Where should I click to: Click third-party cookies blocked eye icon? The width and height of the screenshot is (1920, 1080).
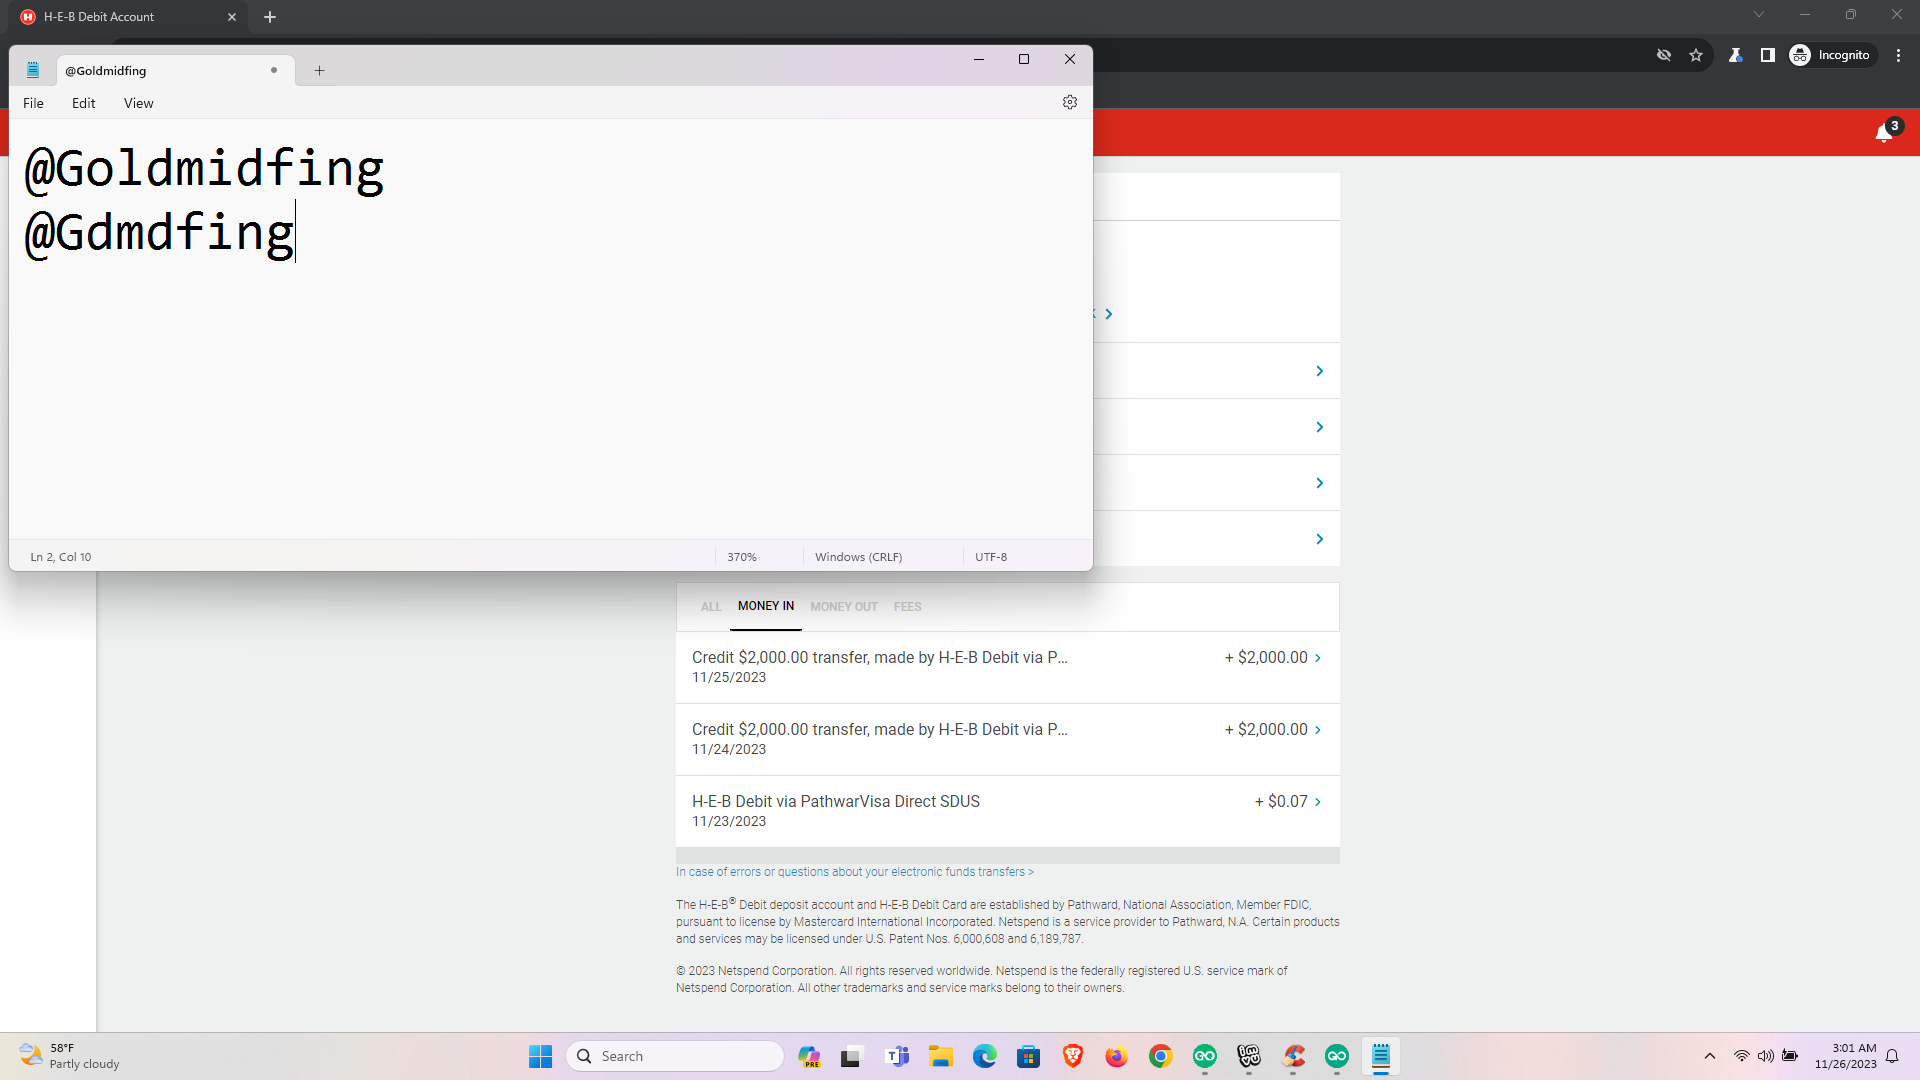coord(1664,55)
